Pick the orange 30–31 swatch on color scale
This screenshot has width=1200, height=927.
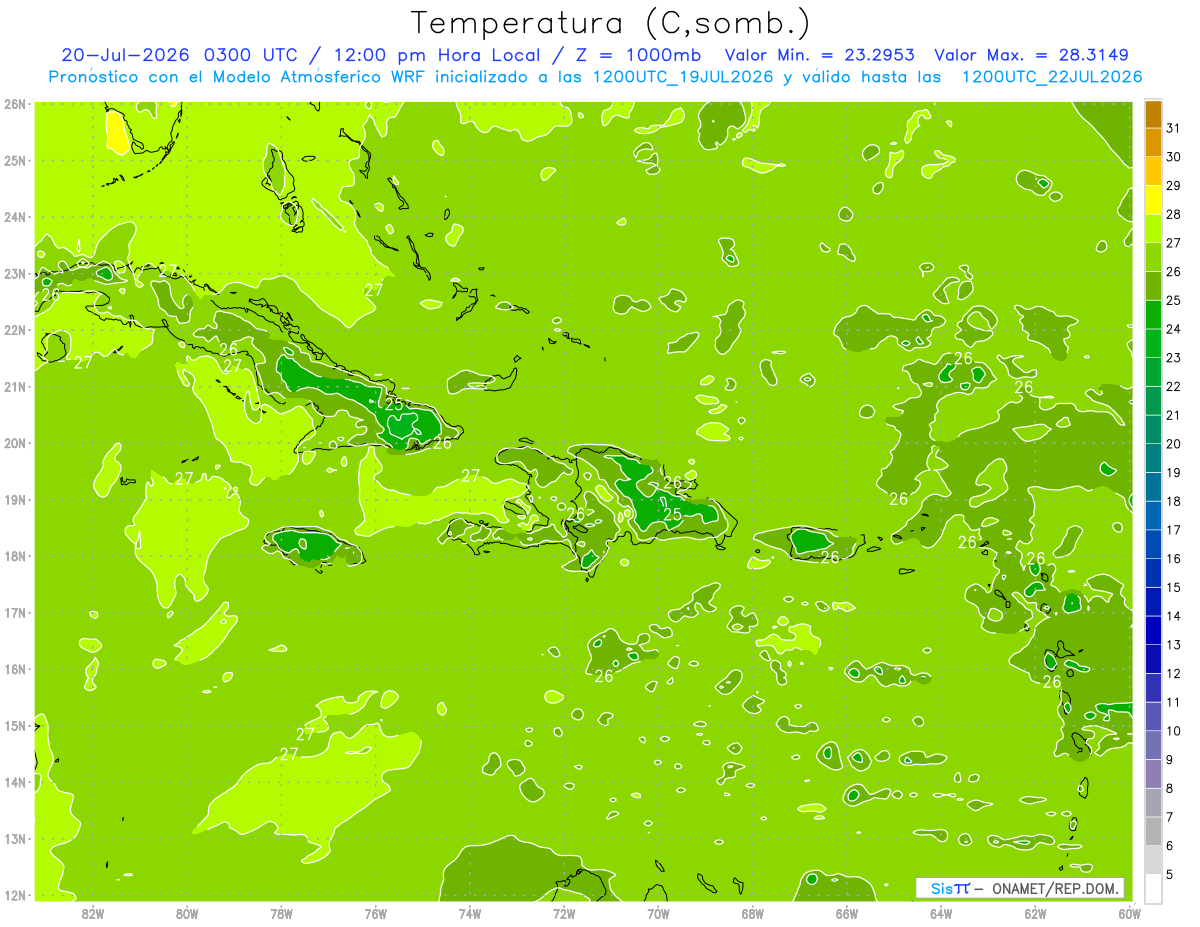point(1153,143)
